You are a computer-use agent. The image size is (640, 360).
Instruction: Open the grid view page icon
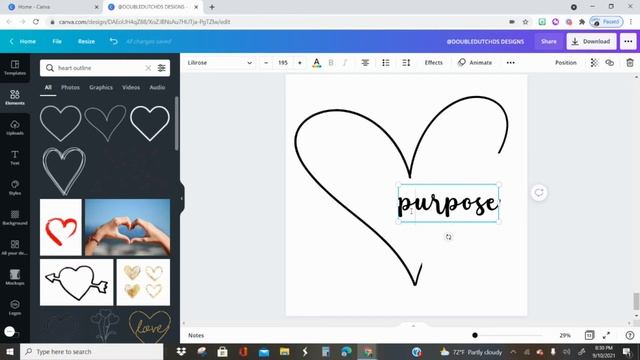(589, 335)
